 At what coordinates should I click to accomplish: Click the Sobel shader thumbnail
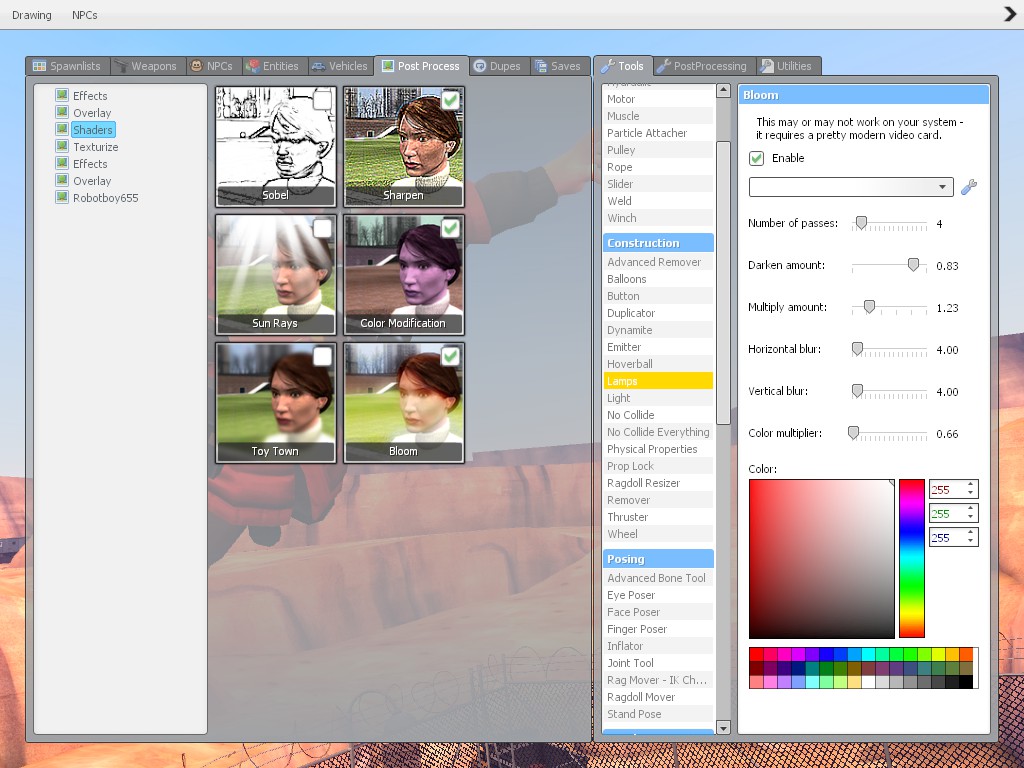coord(276,146)
